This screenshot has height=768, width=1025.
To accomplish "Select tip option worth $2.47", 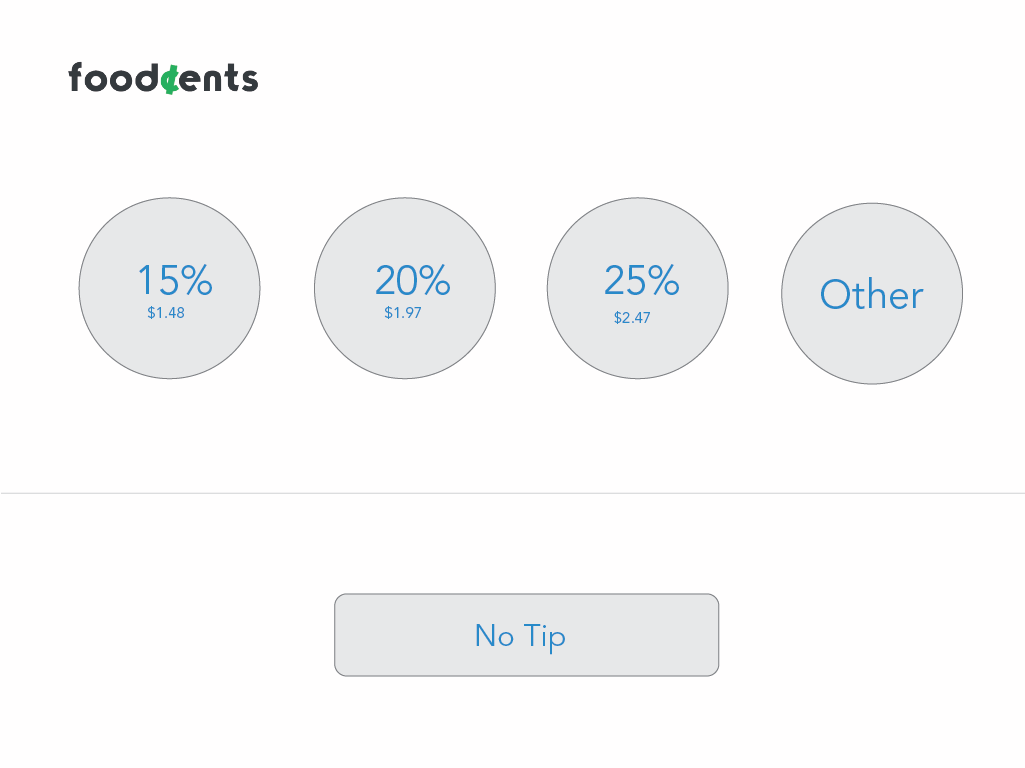I will 637,288.
